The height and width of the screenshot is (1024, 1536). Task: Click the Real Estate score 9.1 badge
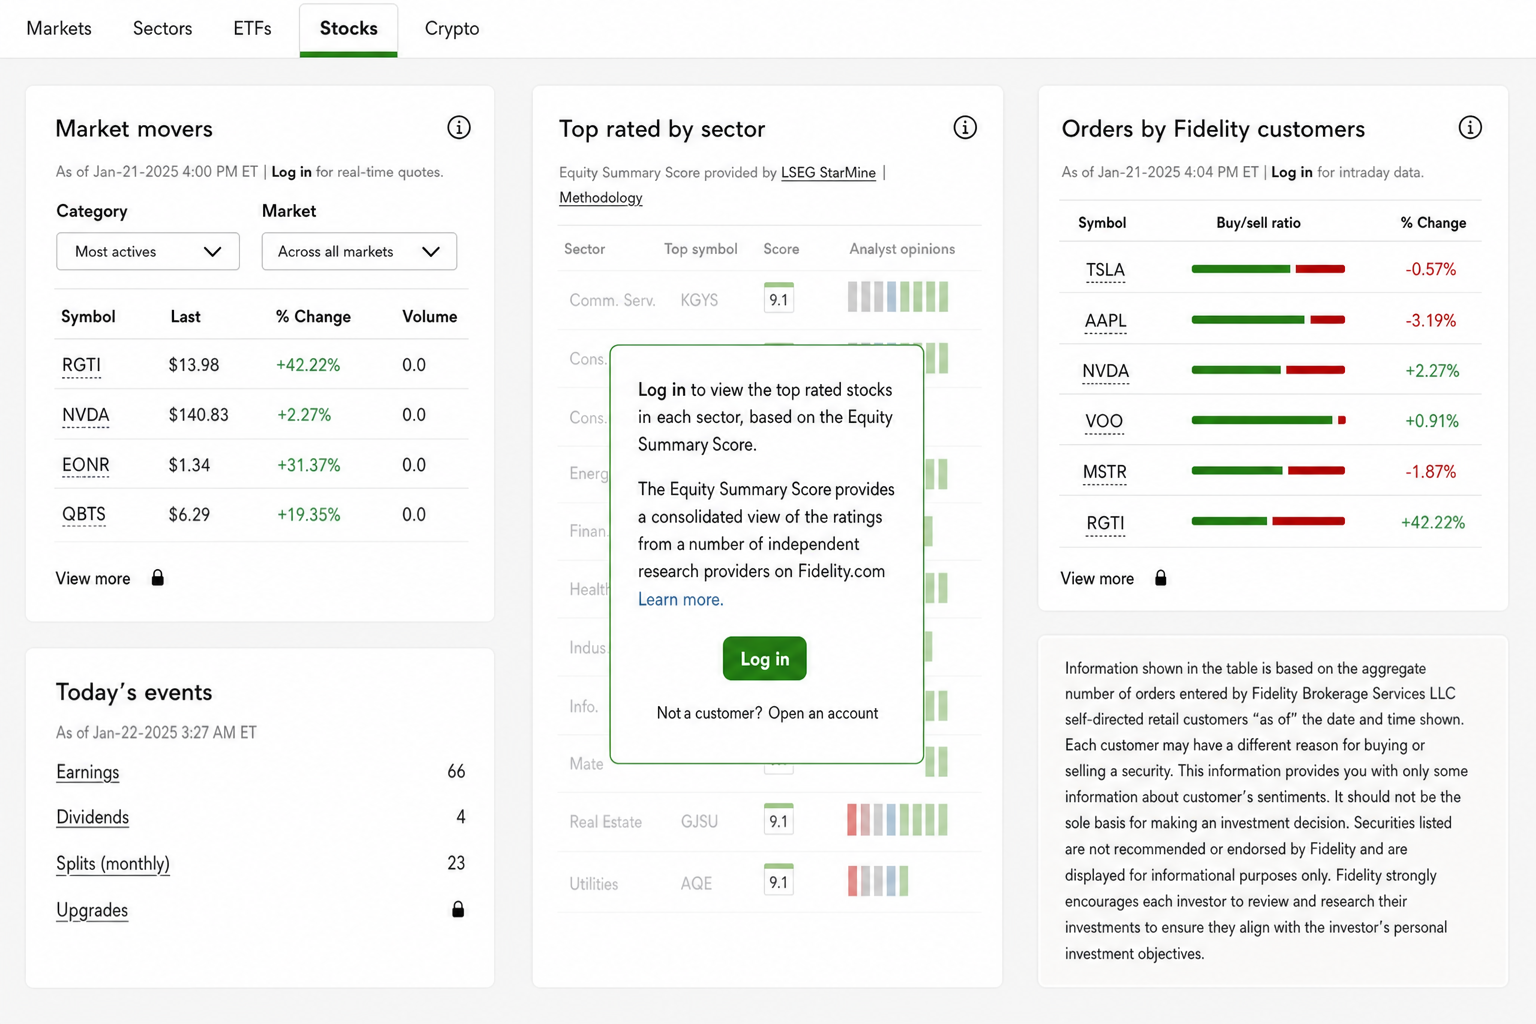coord(778,820)
